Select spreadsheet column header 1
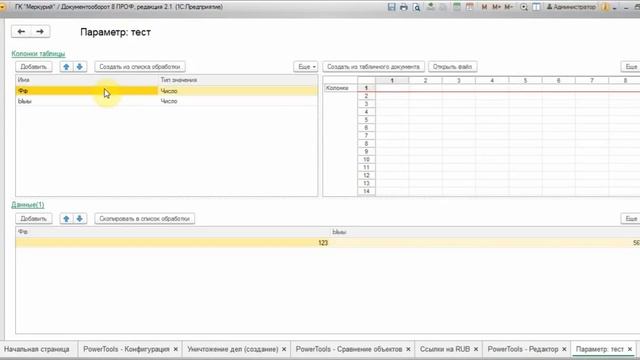This screenshot has width=640, height=360. pyautogui.click(x=392, y=80)
